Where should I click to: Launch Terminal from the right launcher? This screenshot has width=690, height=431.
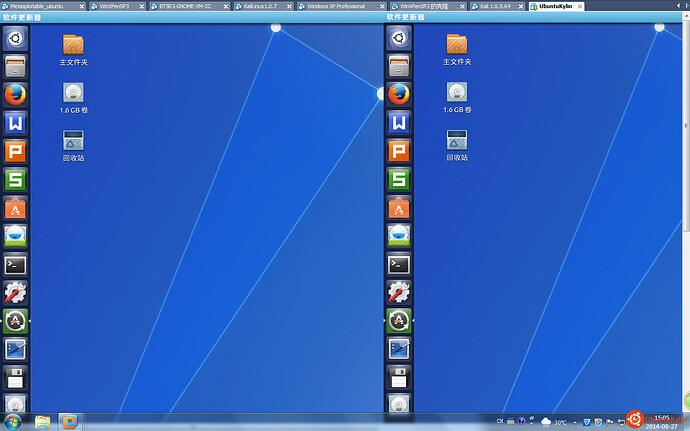[x=399, y=265]
